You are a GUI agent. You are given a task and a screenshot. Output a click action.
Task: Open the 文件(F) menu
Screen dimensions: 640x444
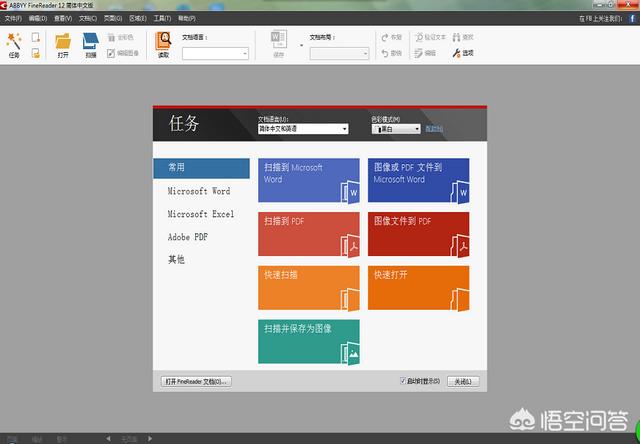(13, 18)
